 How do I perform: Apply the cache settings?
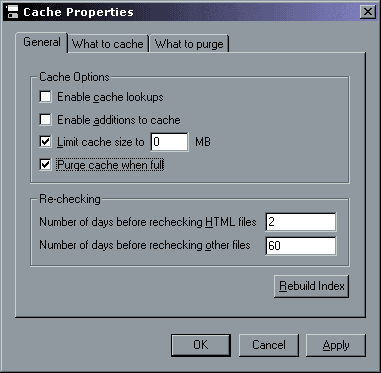(x=336, y=345)
